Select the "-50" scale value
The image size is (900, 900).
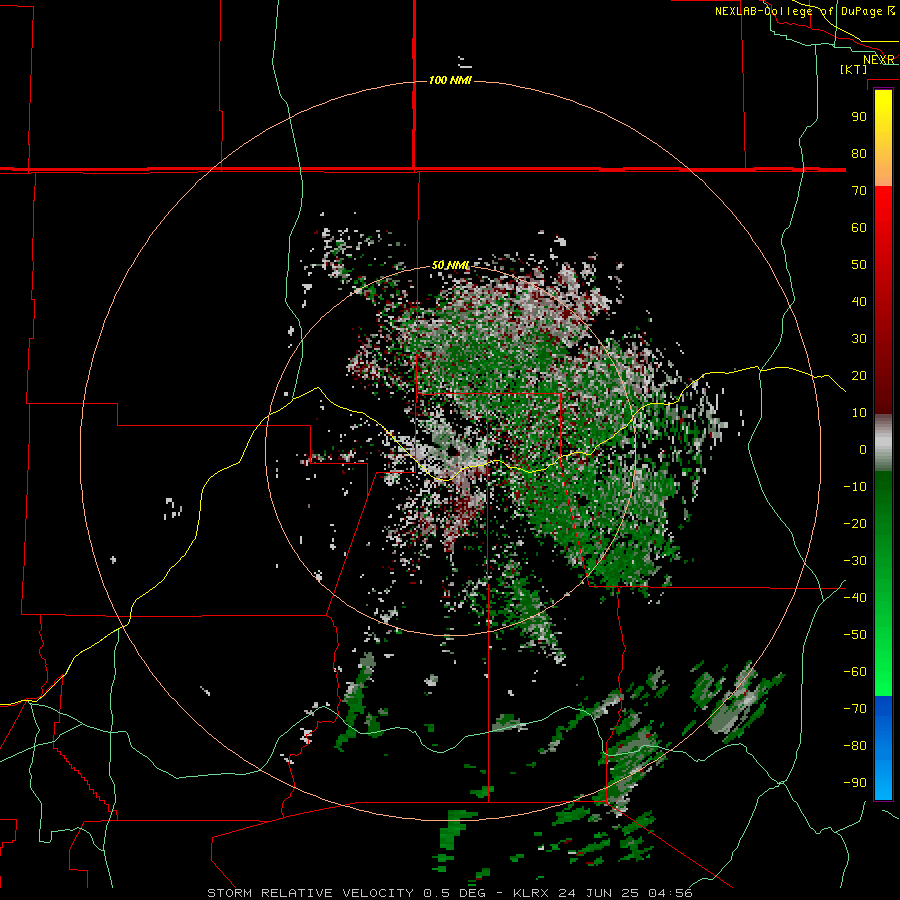[855, 635]
